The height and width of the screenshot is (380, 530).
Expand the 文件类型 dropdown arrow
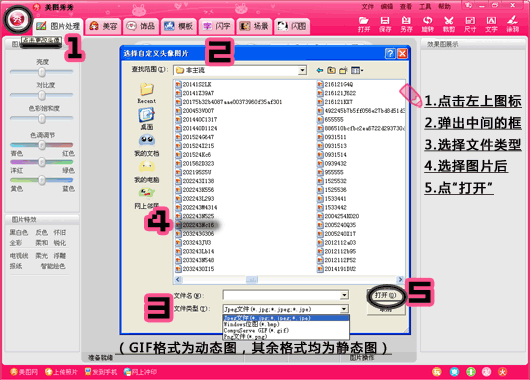pos(344,309)
